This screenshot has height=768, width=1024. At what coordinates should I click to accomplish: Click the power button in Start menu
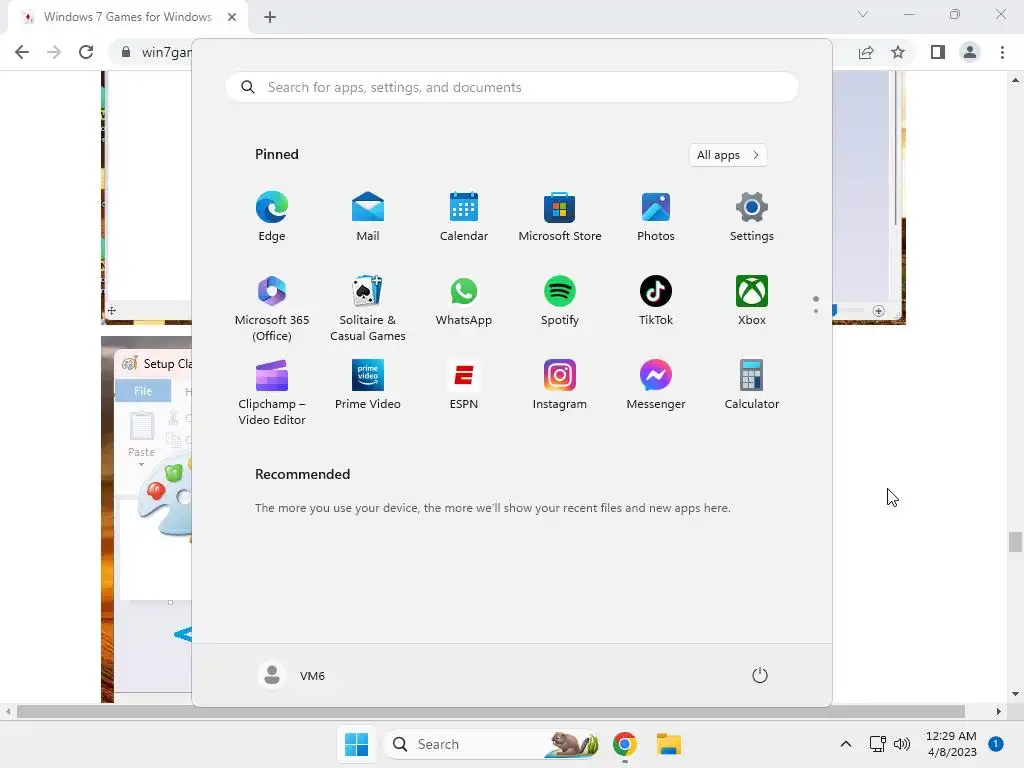pyautogui.click(x=760, y=675)
